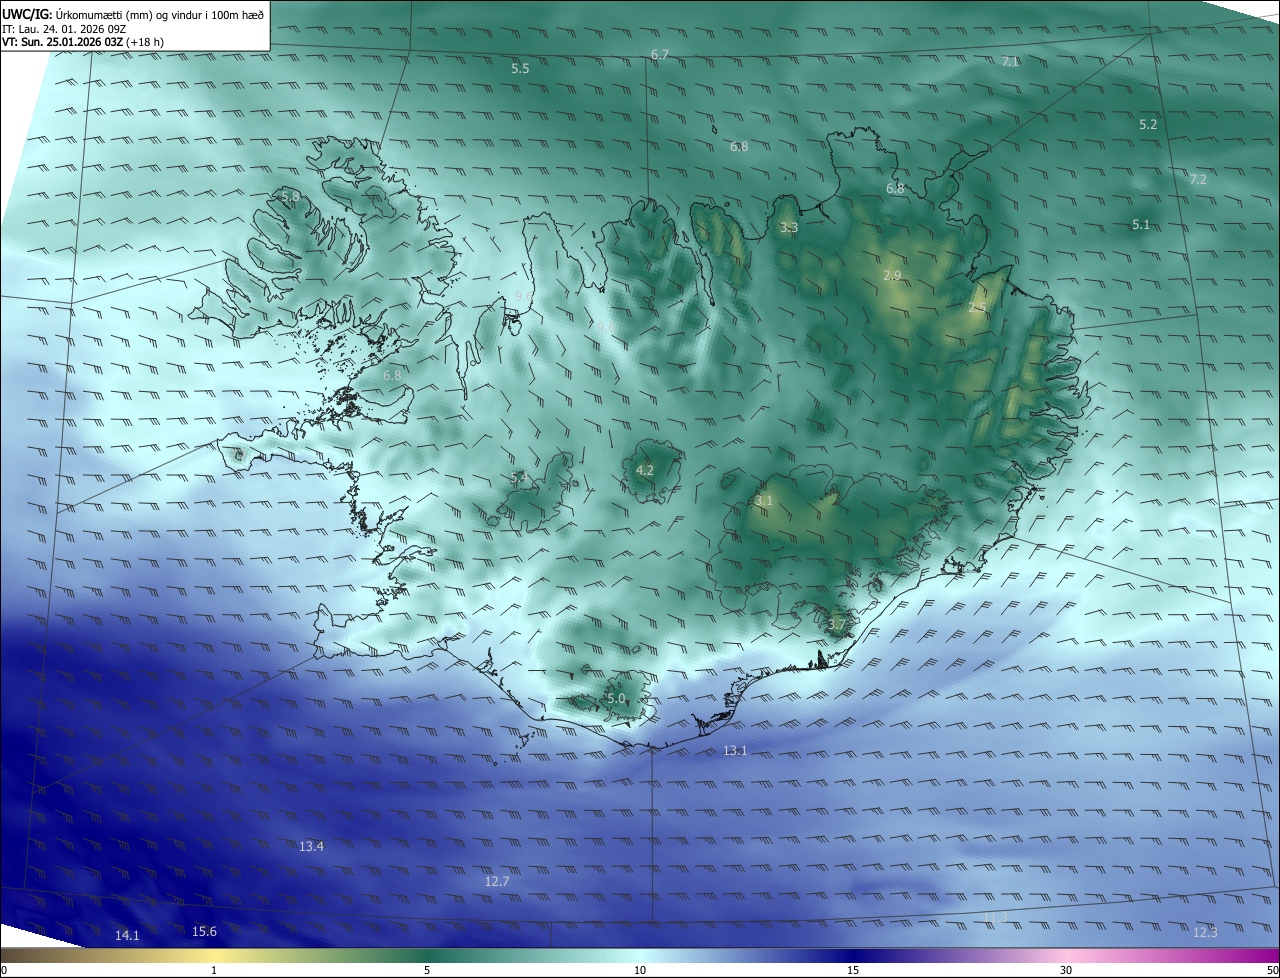Click the 3.7 value label
The image size is (1280, 978).
pos(837,624)
